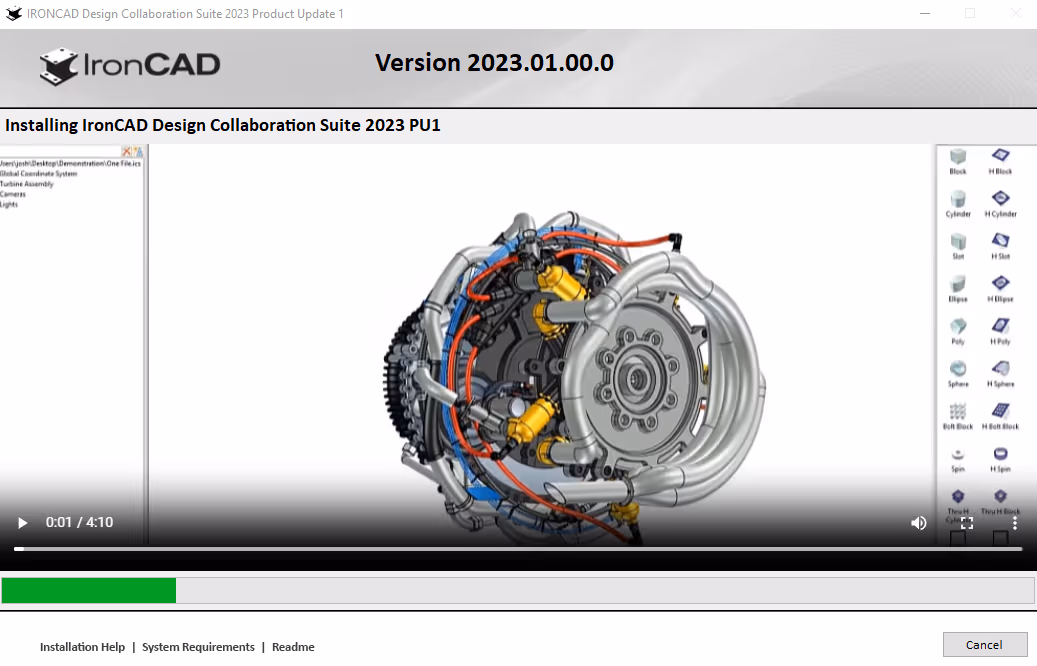Select the Ellipse shape icon
This screenshot has height=666, width=1037.
pyautogui.click(x=958, y=284)
